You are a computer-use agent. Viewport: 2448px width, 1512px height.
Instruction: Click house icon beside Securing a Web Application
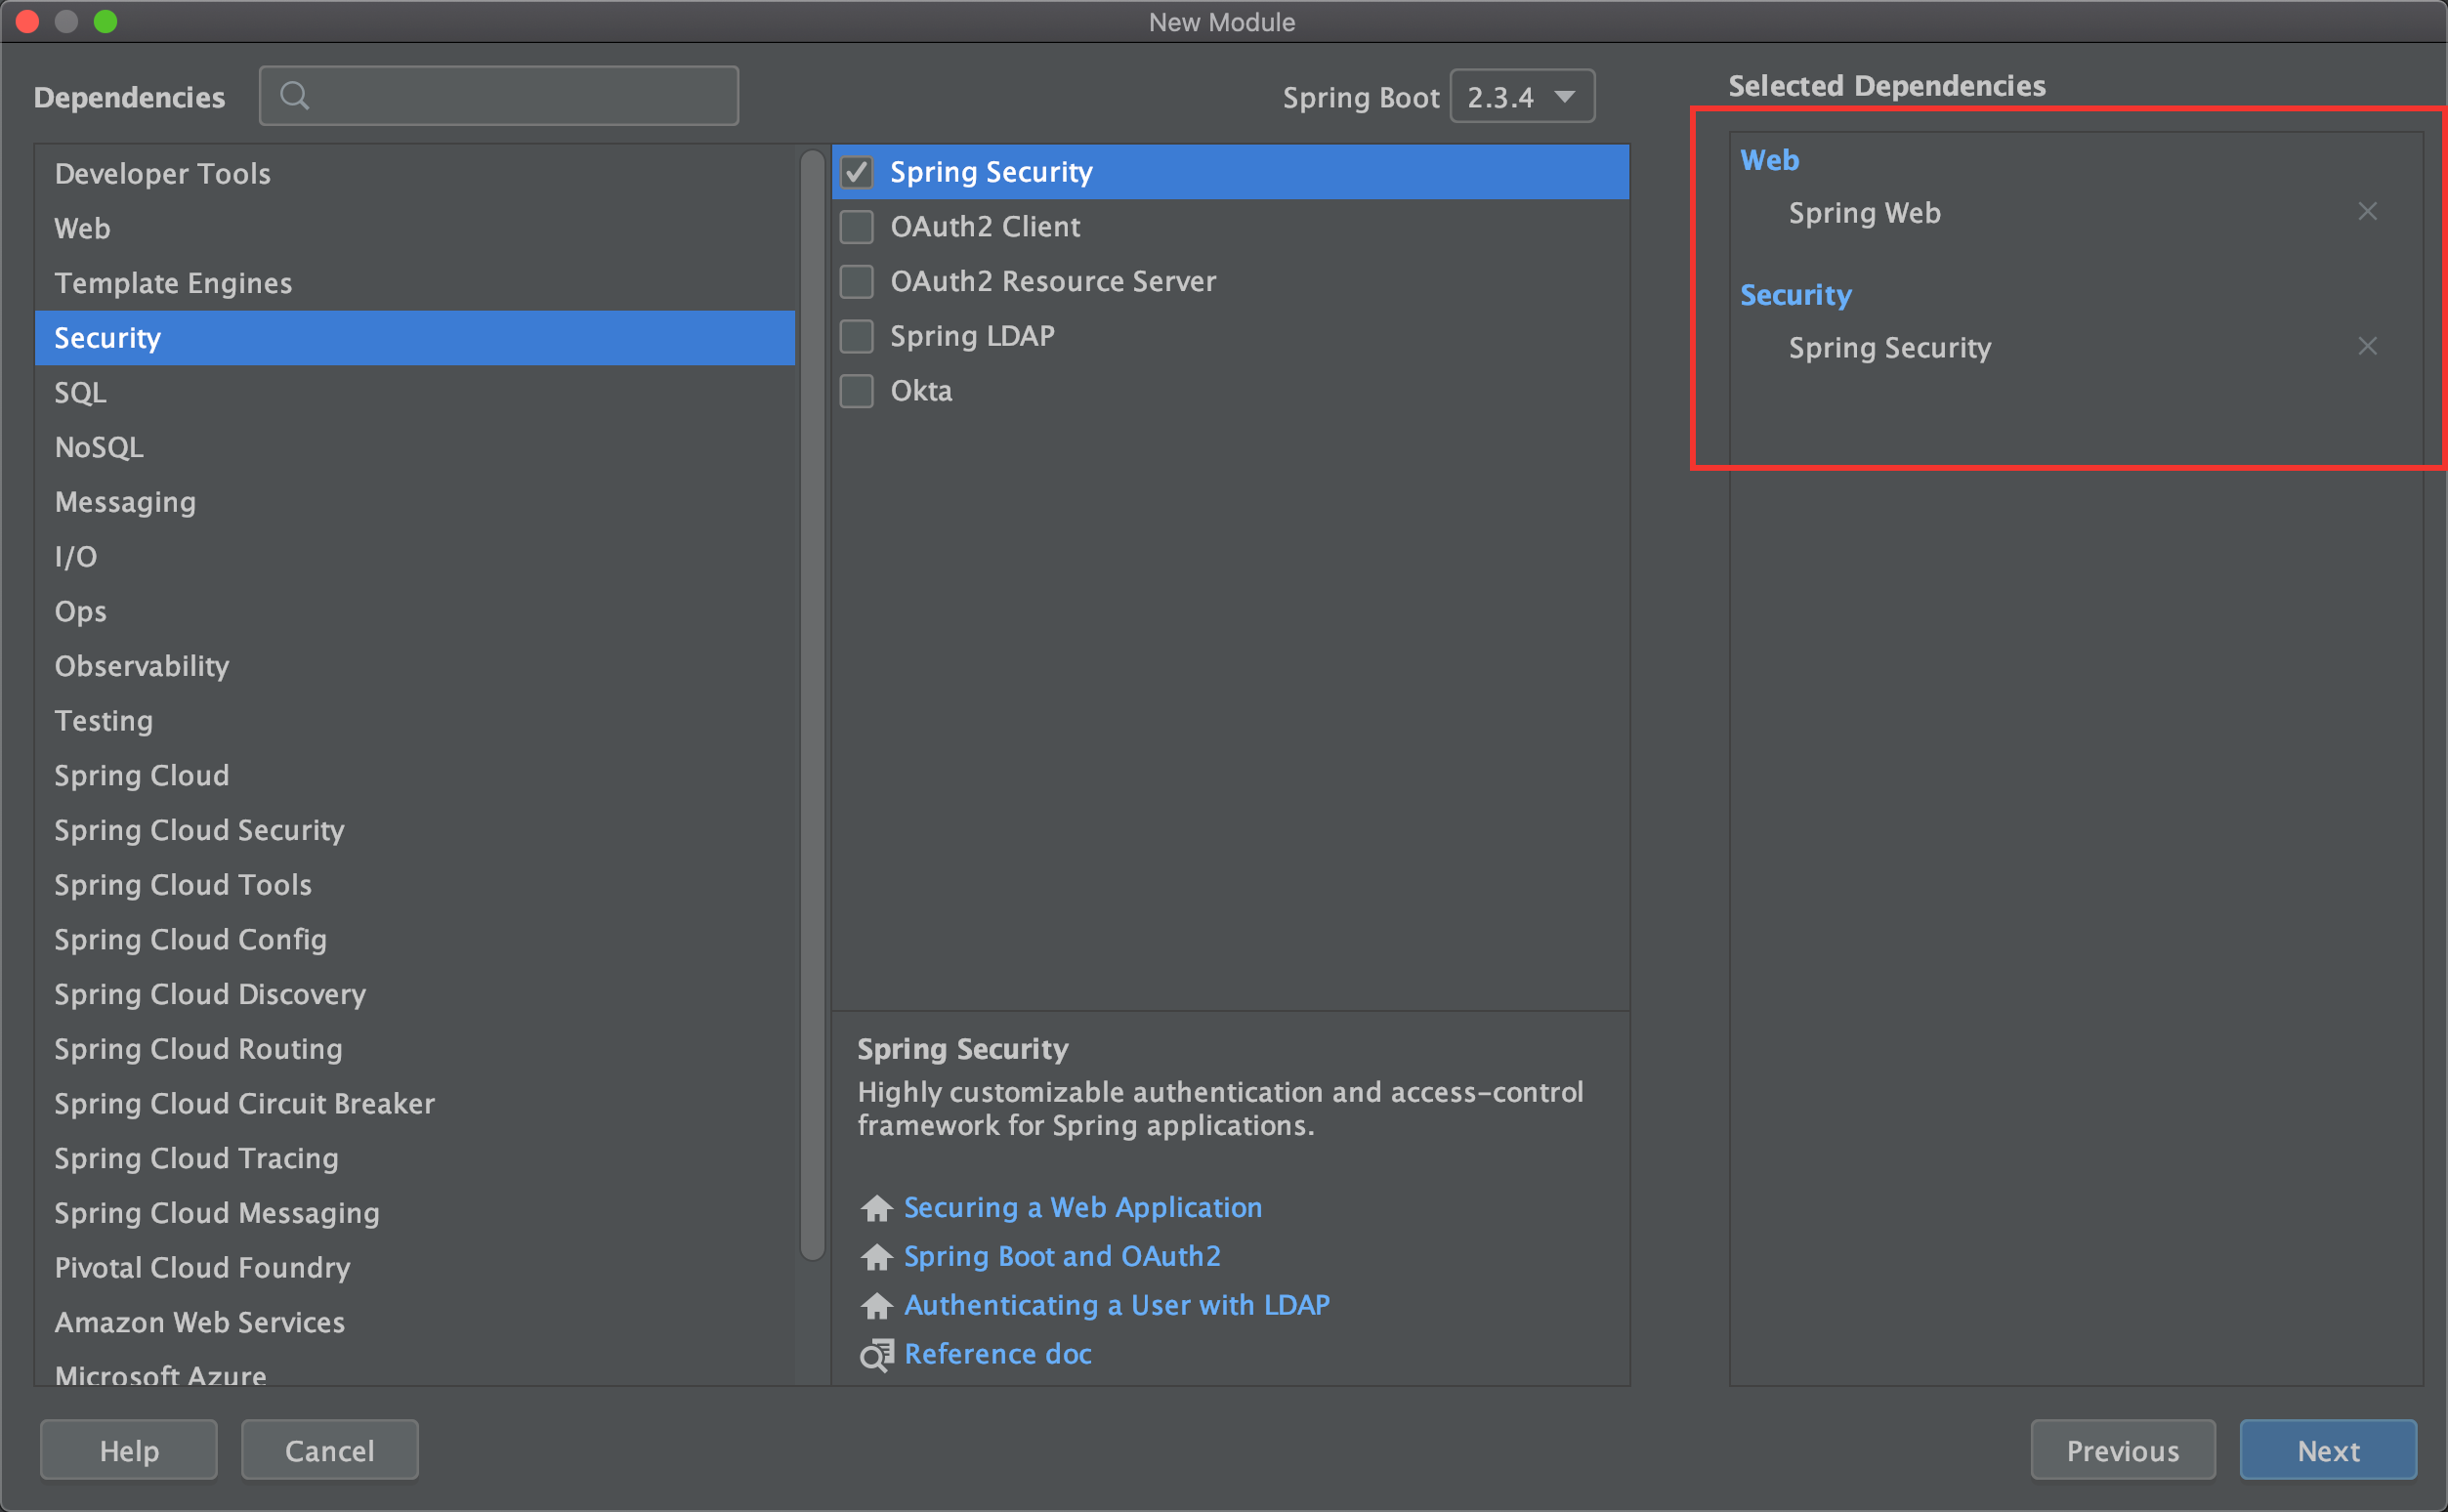coord(877,1208)
